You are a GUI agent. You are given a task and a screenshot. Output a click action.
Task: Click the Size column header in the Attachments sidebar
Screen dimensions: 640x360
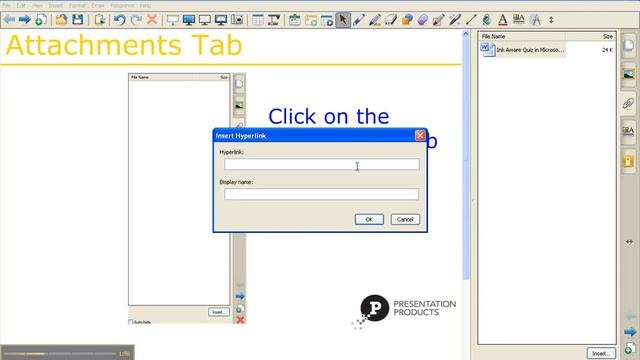[608, 36]
